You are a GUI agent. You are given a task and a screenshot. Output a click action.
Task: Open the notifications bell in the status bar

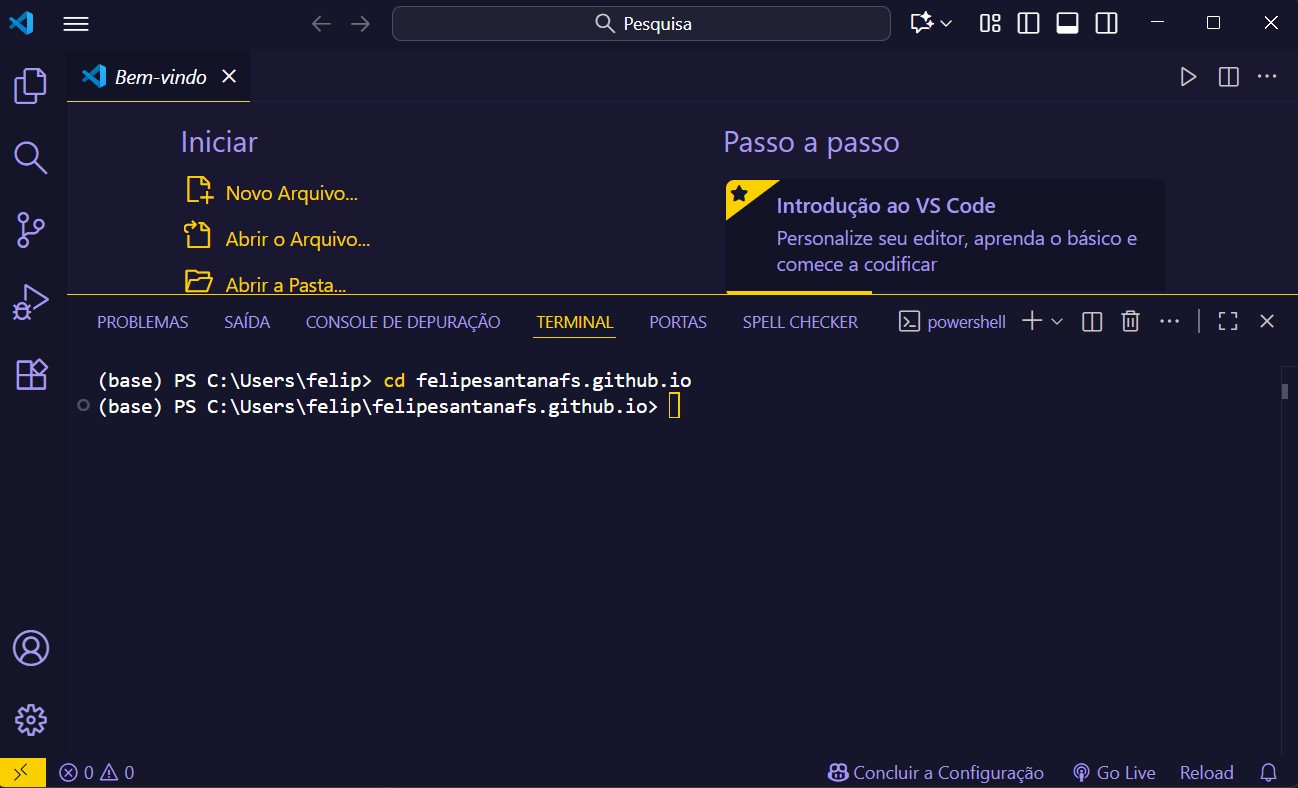pos(1268,772)
